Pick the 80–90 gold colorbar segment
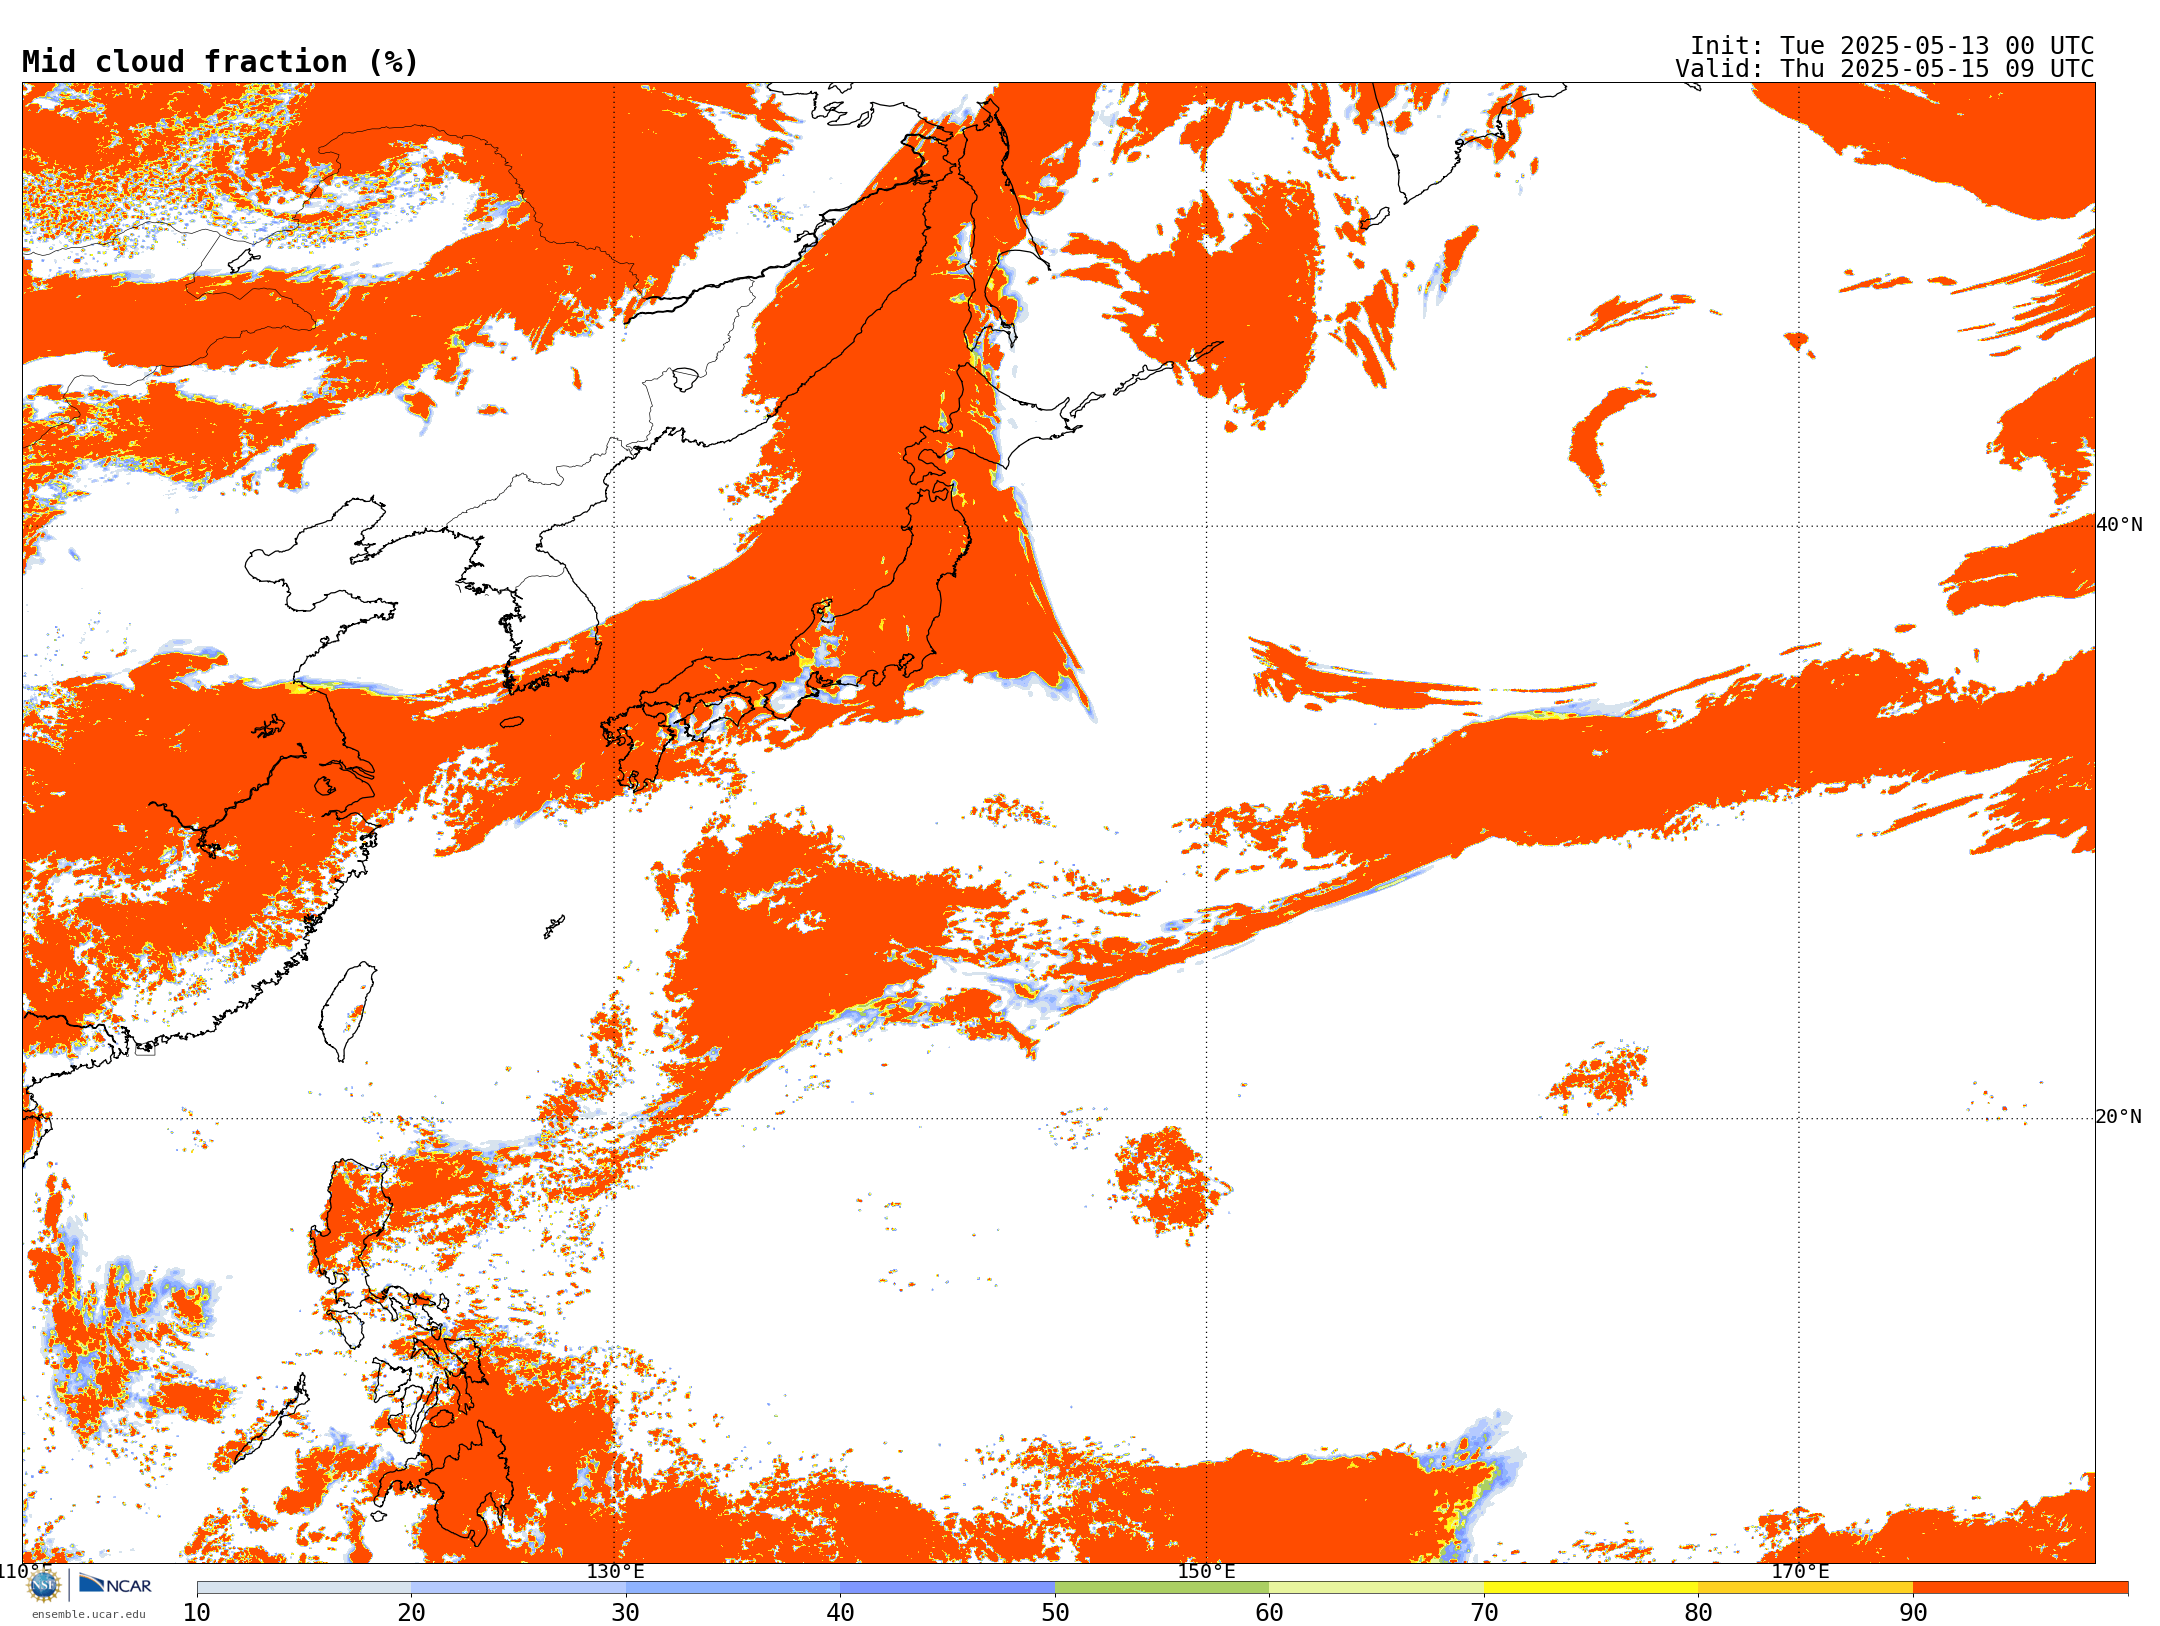 [1806, 1588]
